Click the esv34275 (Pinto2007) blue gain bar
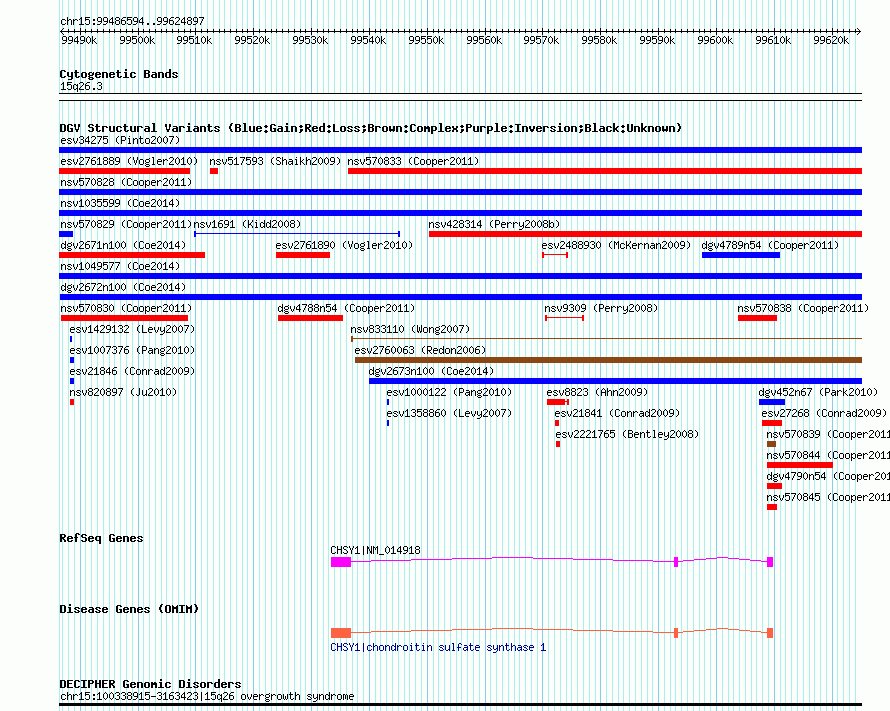 tap(460, 150)
